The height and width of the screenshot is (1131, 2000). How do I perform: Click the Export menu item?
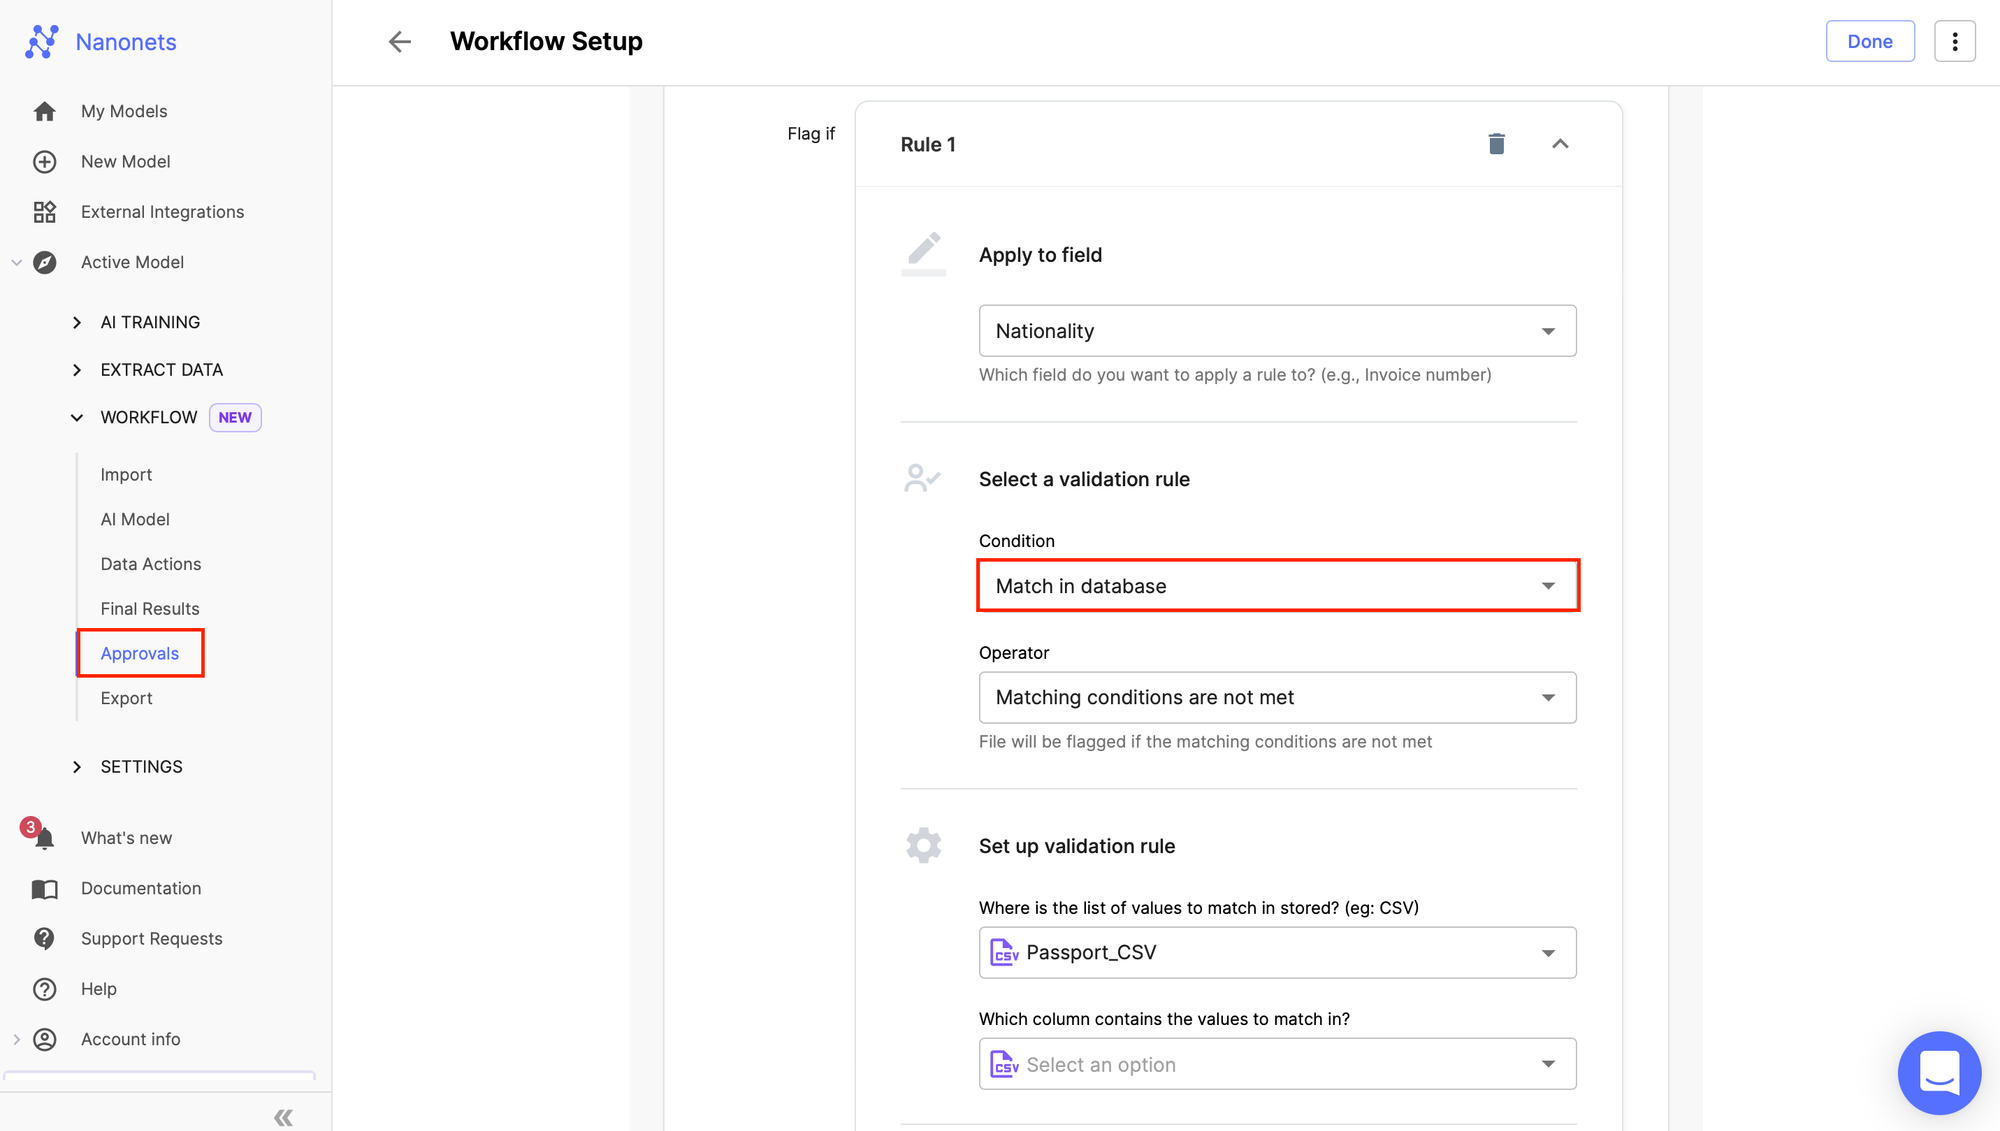[126, 698]
